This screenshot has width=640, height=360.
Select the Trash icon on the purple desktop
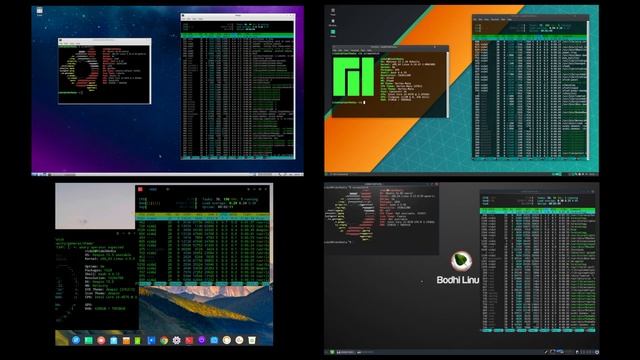[x=40, y=11]
